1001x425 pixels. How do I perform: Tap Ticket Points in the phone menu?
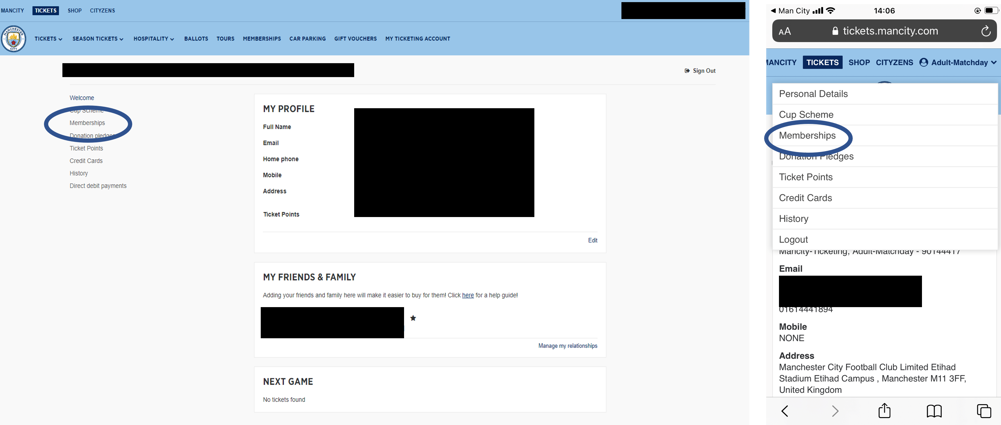click(x=885, y=177)
